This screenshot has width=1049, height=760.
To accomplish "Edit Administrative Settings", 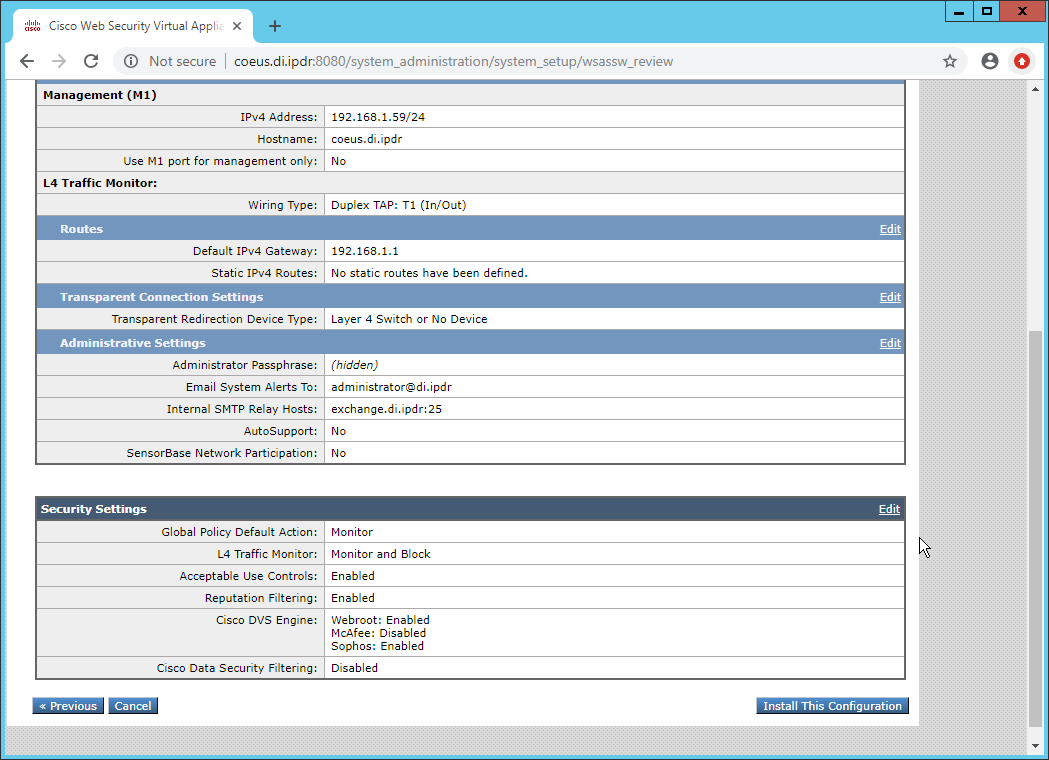I will [890, 343].
